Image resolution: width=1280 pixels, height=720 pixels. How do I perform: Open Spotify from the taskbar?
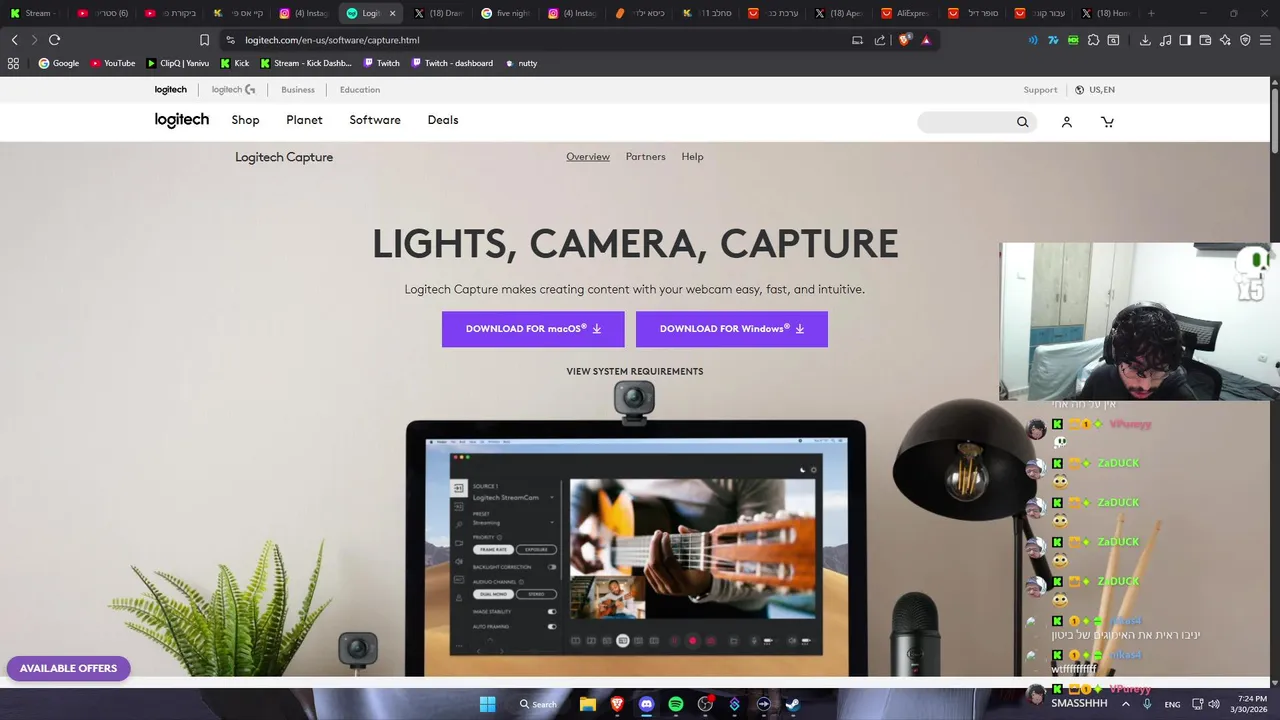(676, 704)
